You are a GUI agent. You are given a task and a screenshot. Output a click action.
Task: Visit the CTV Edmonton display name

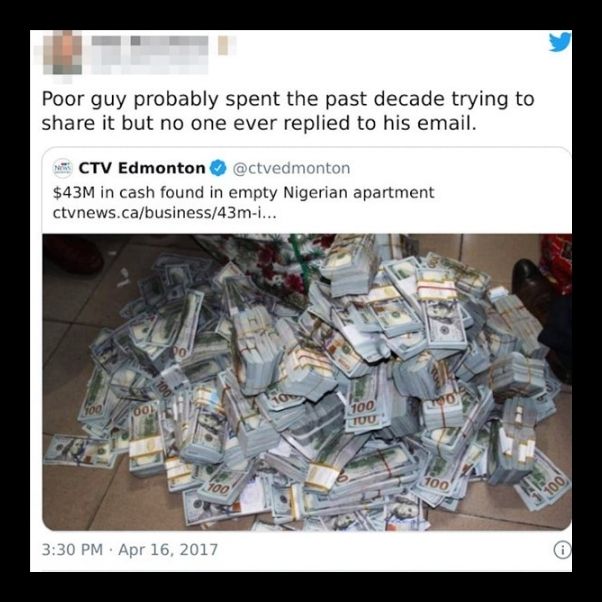[x=142, y=168]
